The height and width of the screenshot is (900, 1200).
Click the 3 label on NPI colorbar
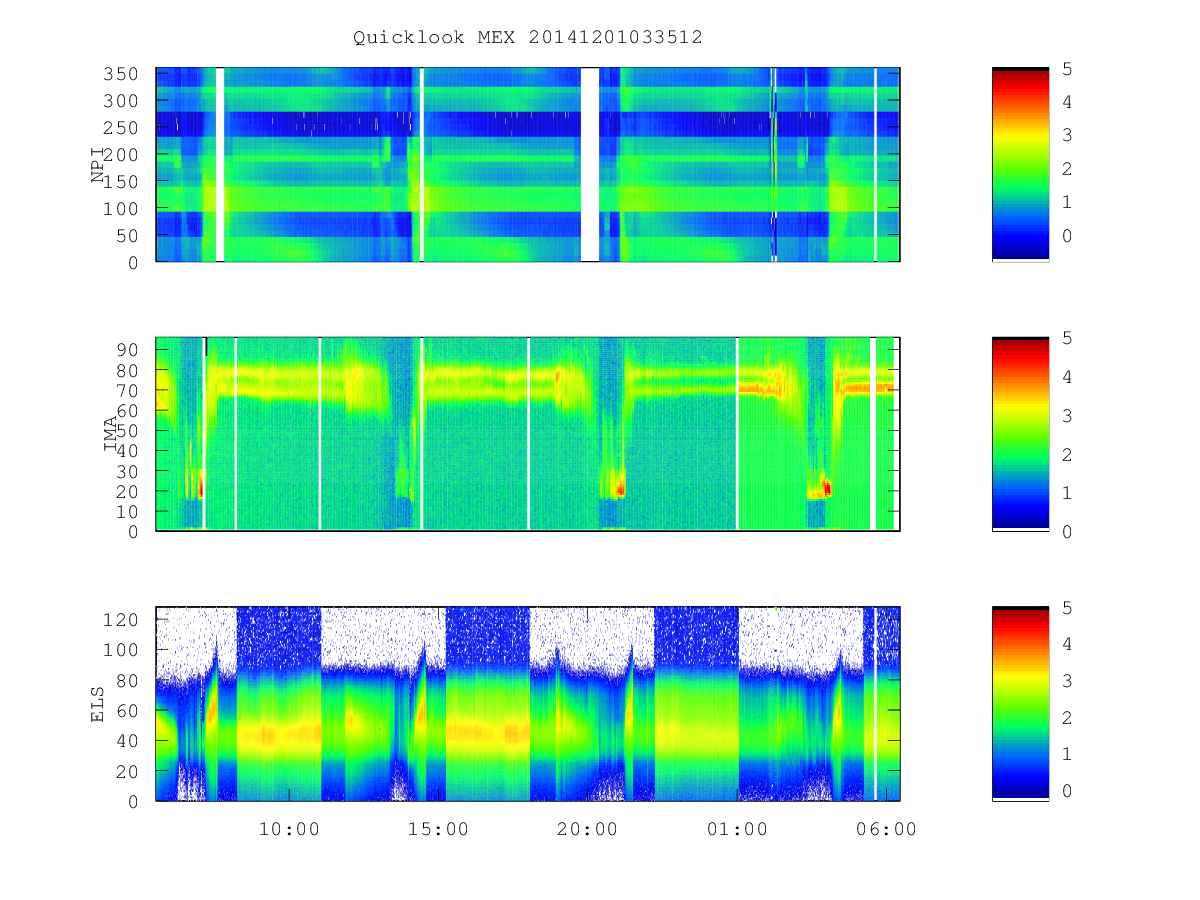pyautogui.click(x=1067, y=135)
